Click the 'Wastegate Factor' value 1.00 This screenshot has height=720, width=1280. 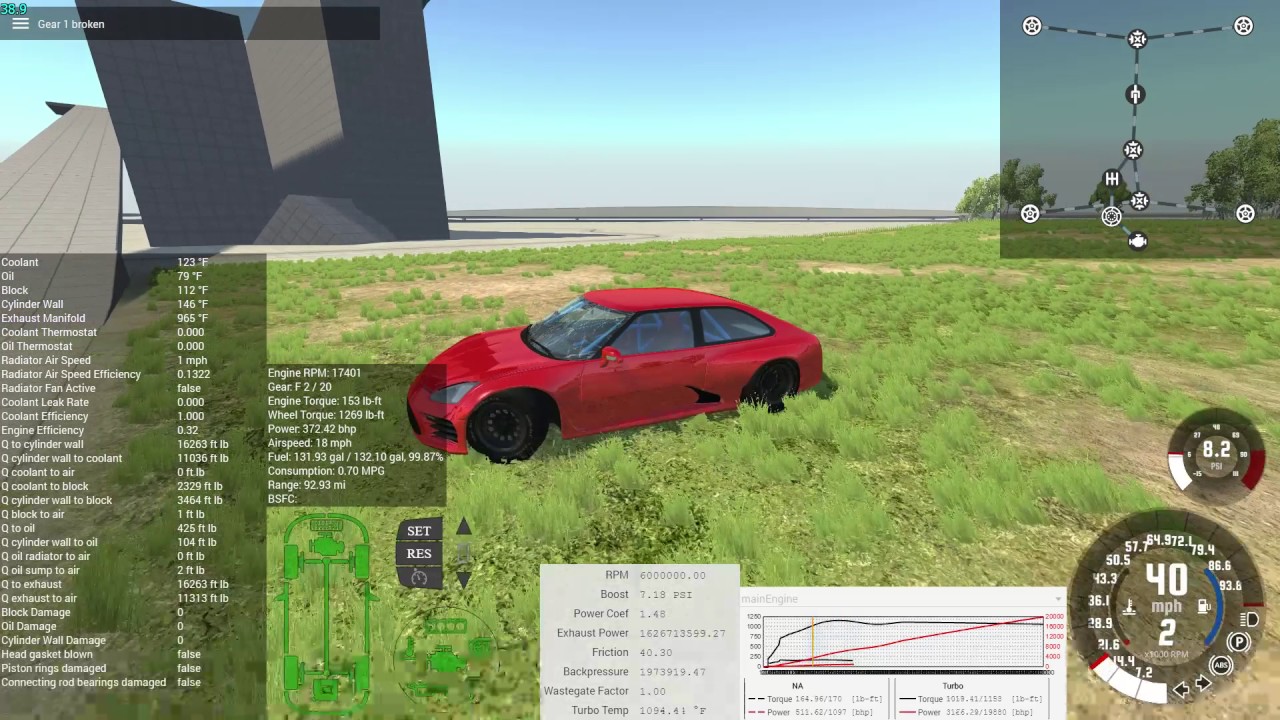pyautogui.click(x=652, y=691)
